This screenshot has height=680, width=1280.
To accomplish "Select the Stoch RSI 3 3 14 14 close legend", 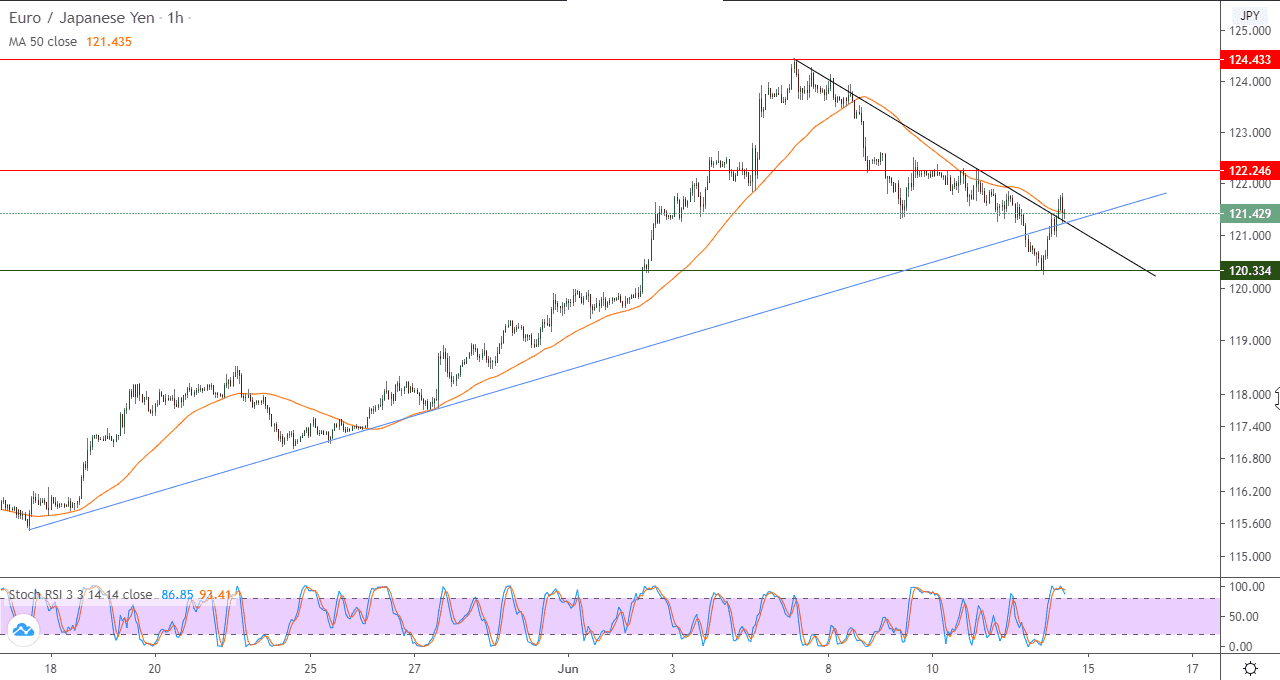I will pos(80,595).
